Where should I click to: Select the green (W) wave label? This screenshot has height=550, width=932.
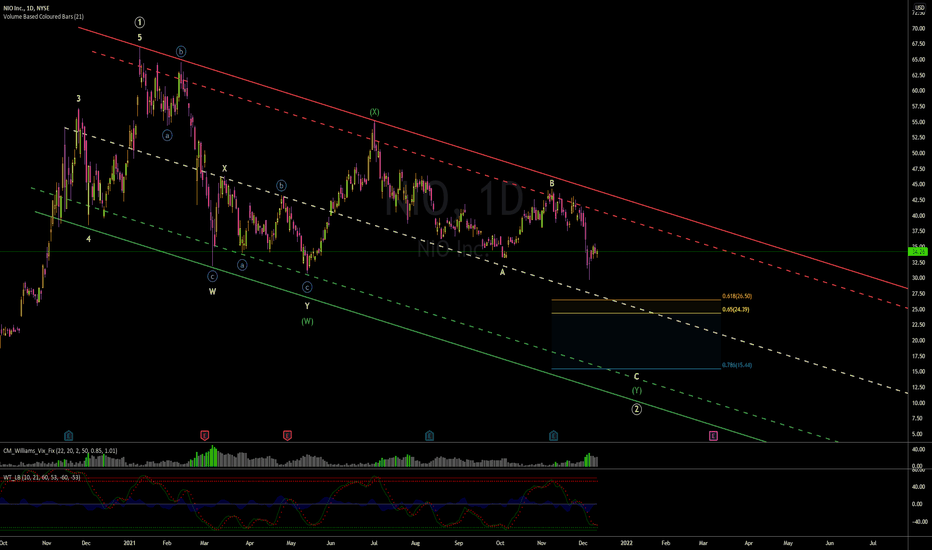307,322
